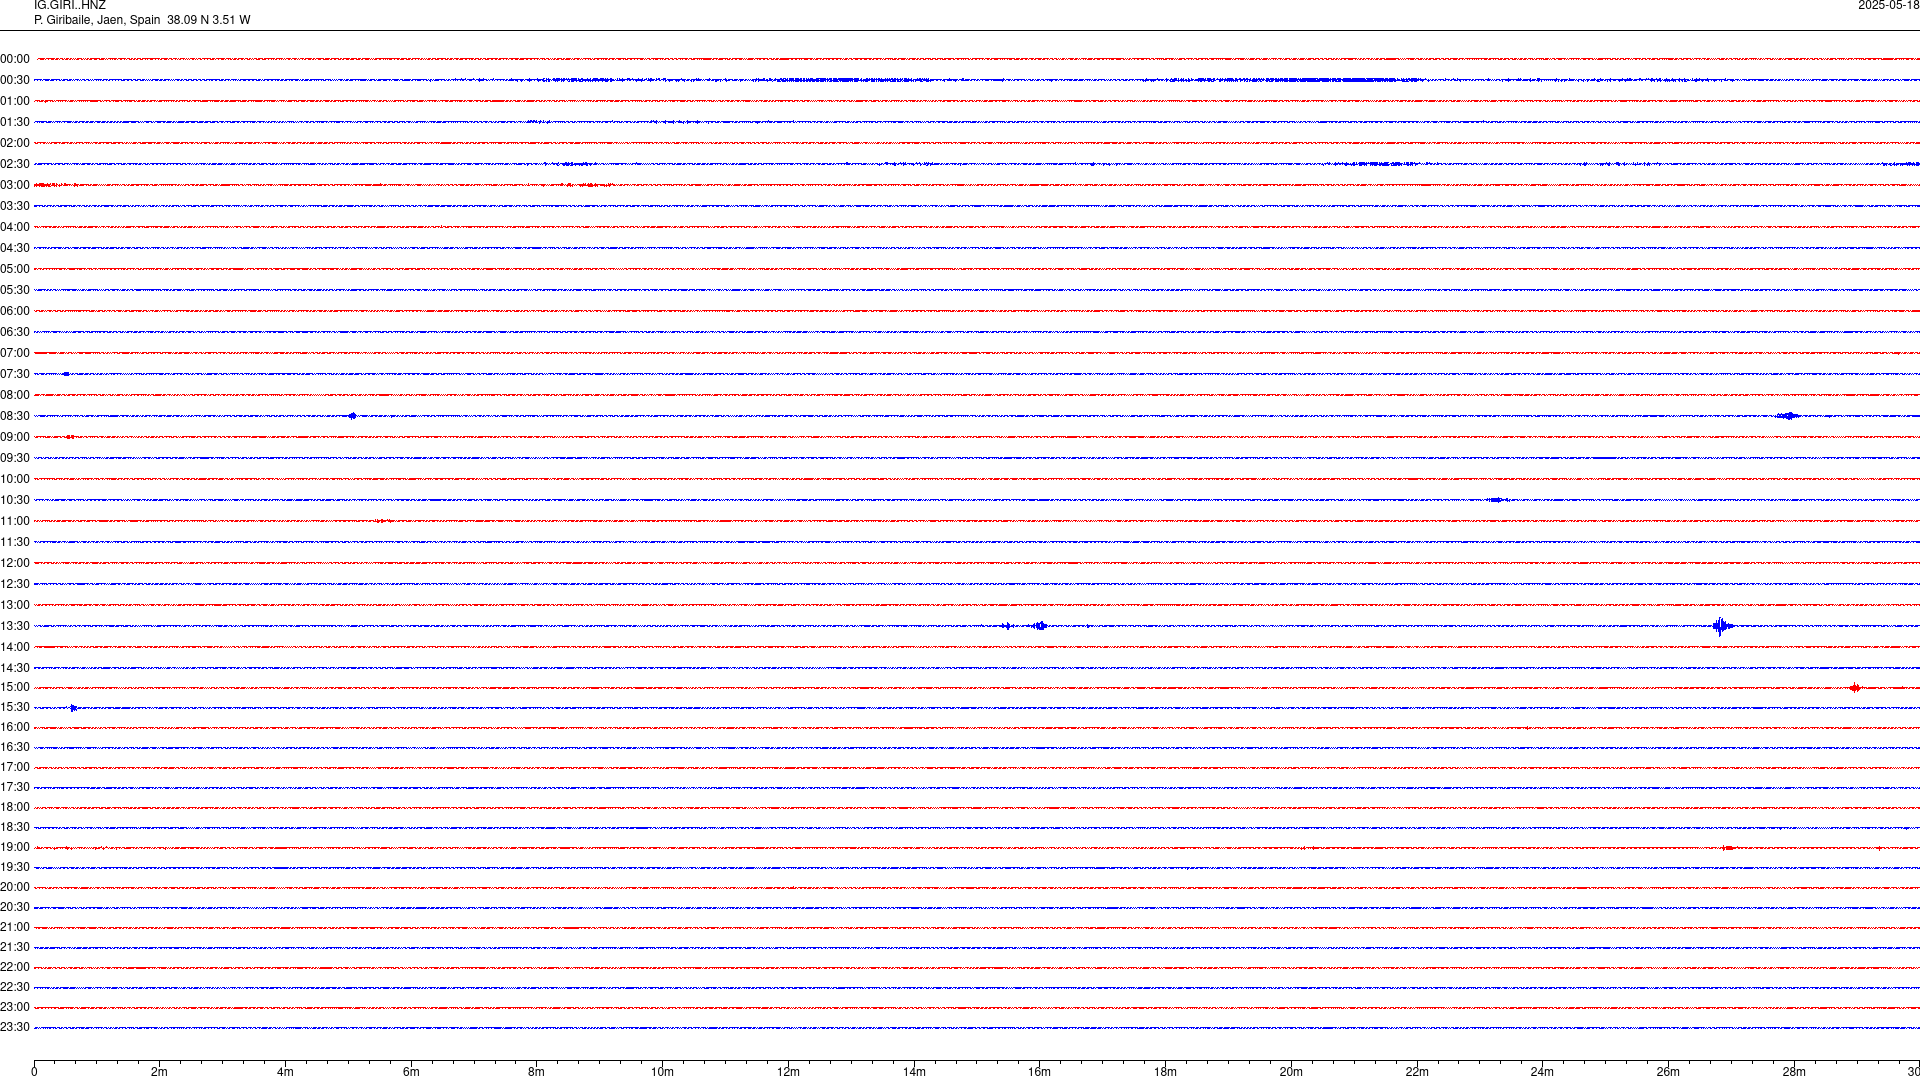Select the 0 label at axis start
Screen dimensions: 1920x1080
point(34,1072)
